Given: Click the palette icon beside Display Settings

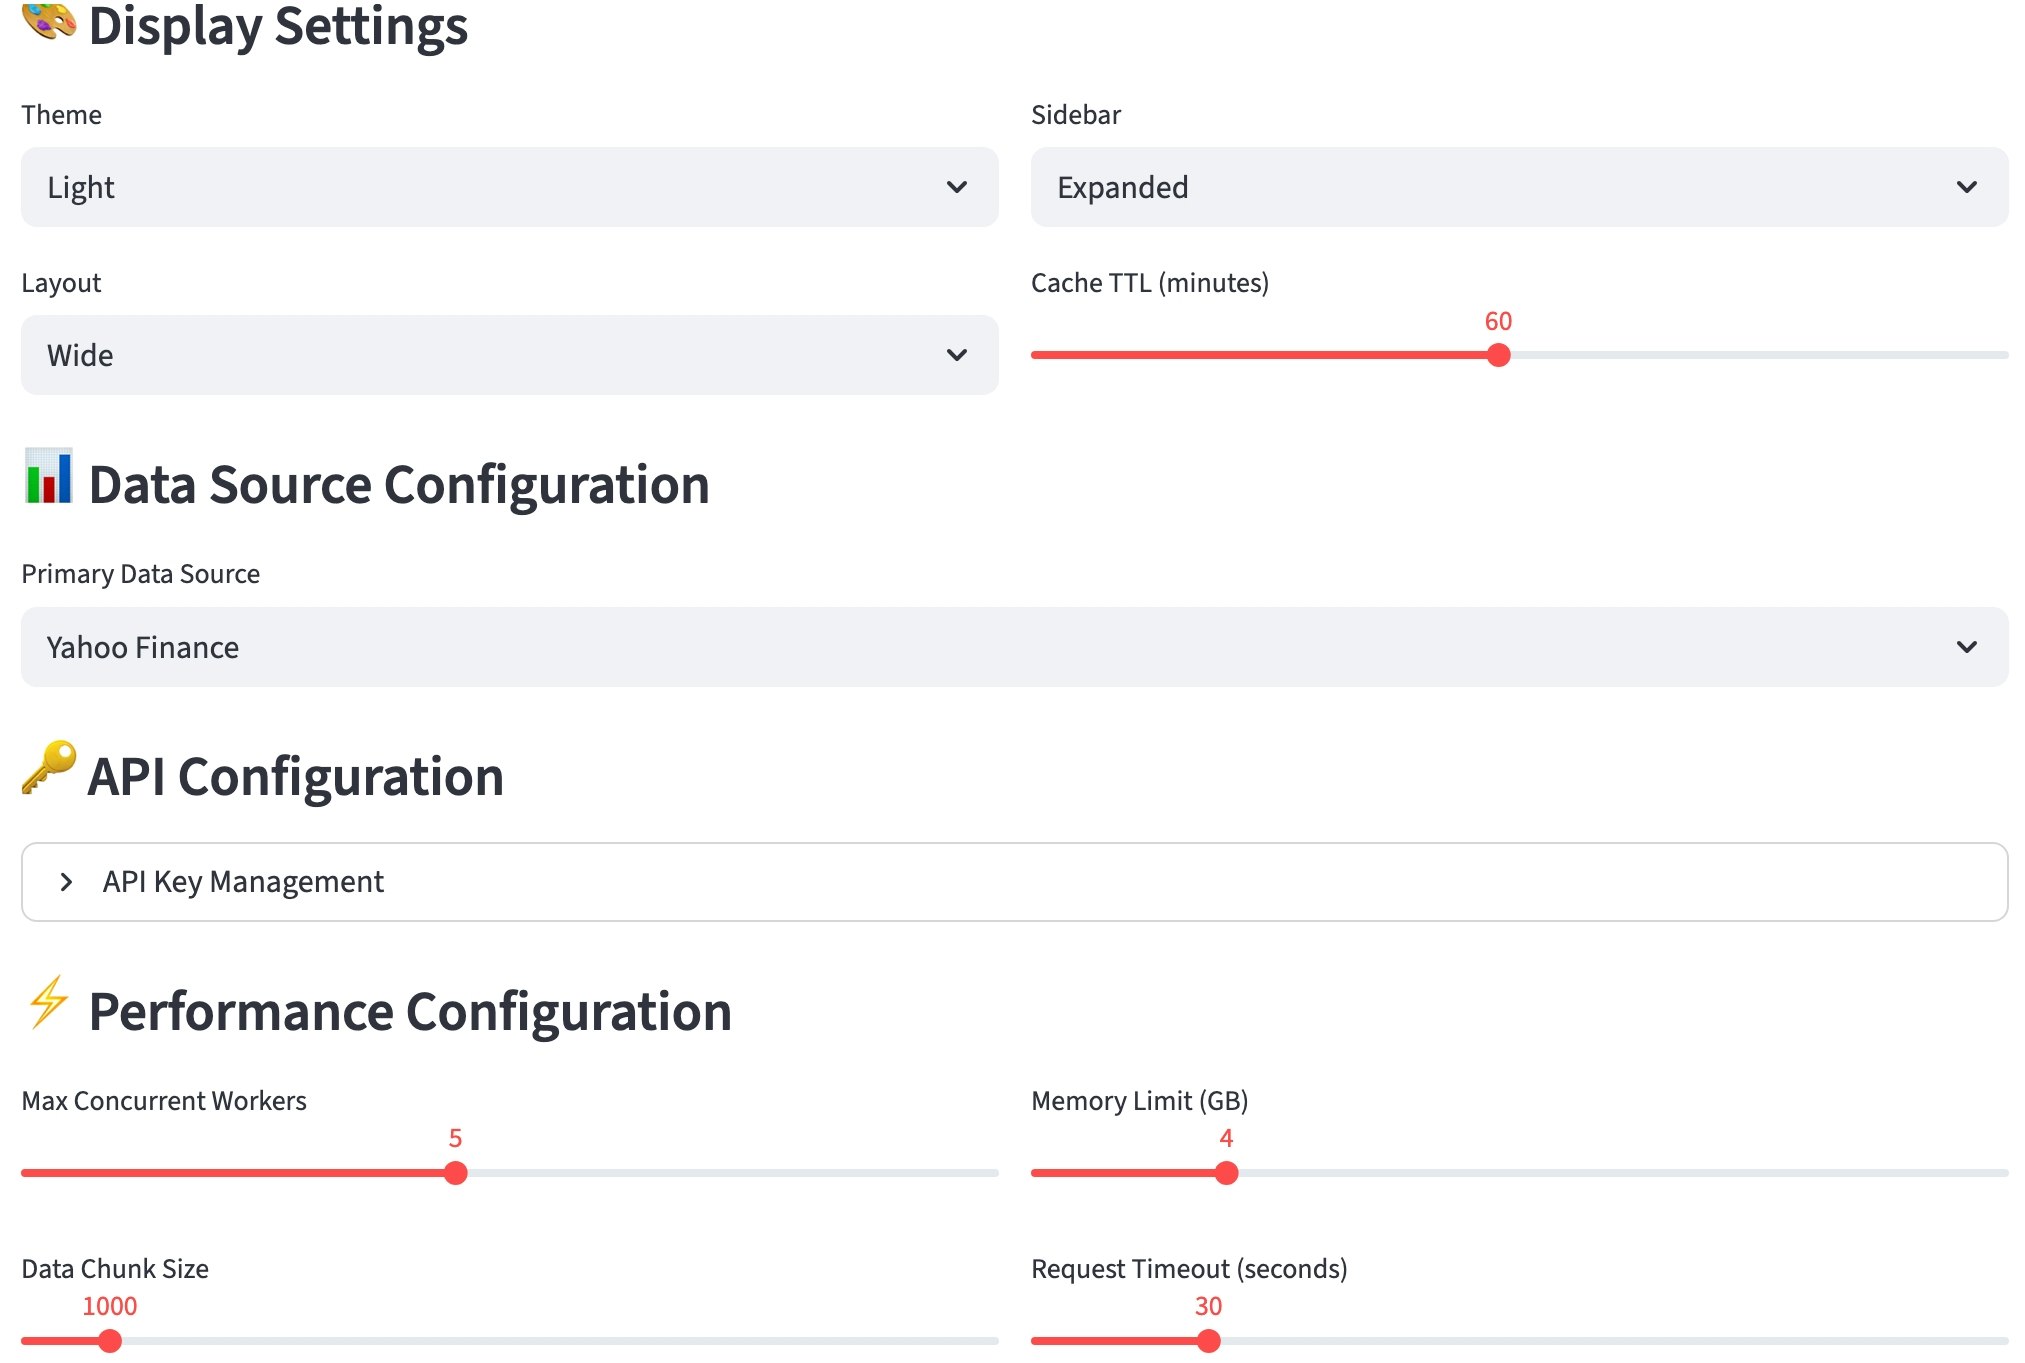Looking at the screenshot, I should point(48,20).
